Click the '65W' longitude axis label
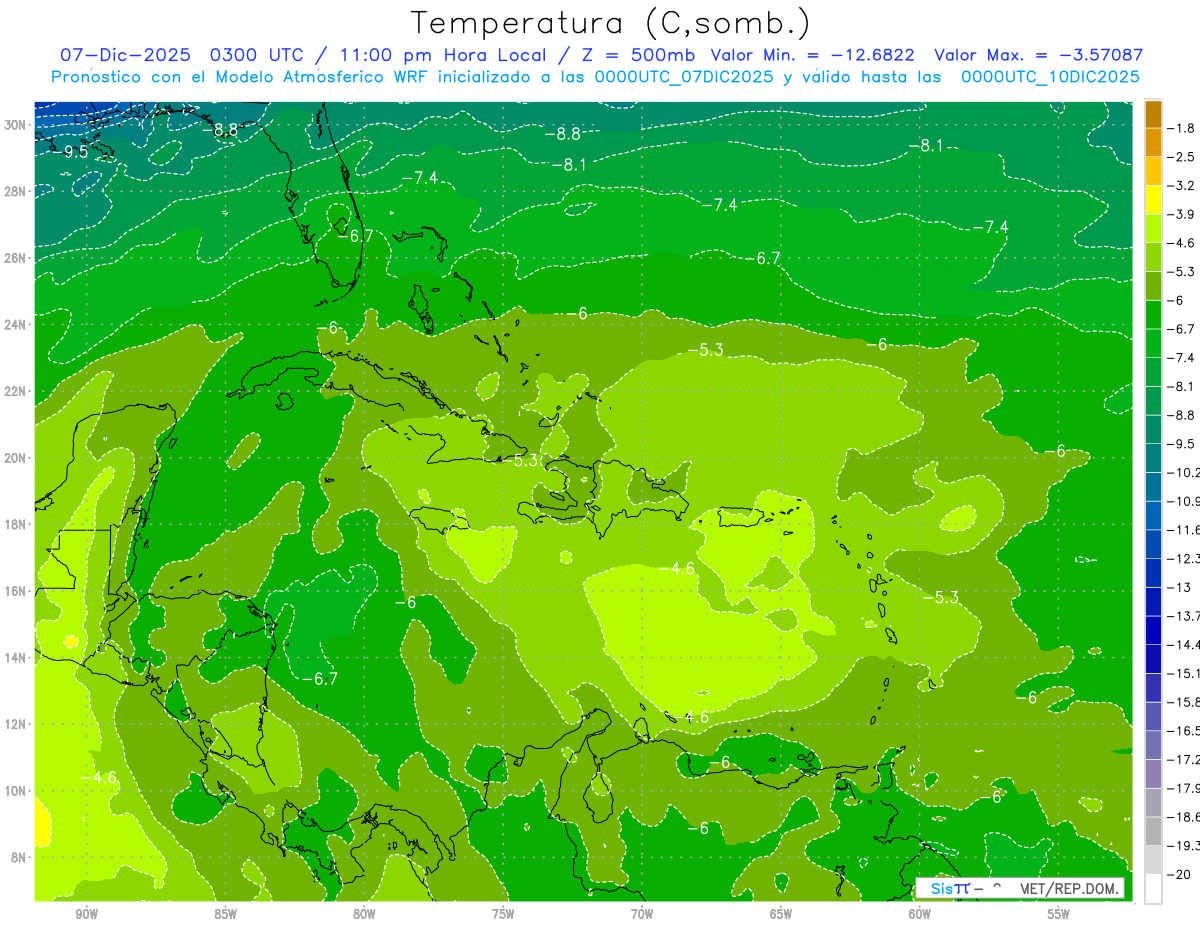 pyautogui.click(x=781, y=914)
